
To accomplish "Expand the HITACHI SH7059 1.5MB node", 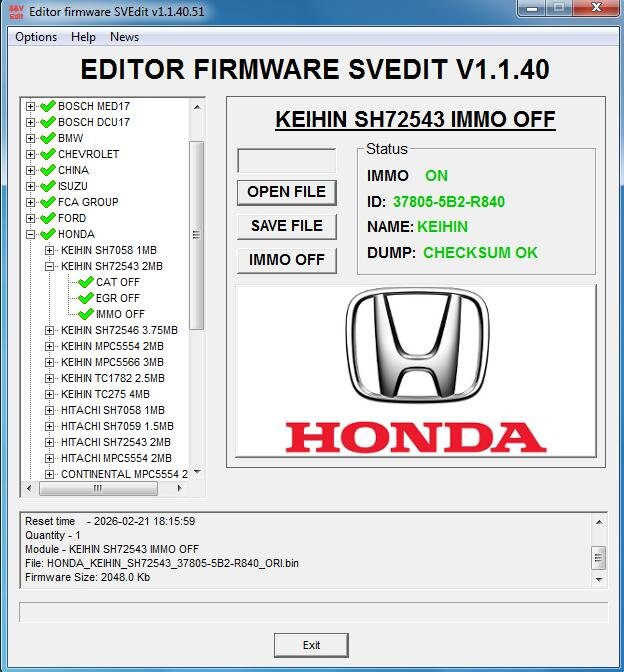I will tap(49, 426).
